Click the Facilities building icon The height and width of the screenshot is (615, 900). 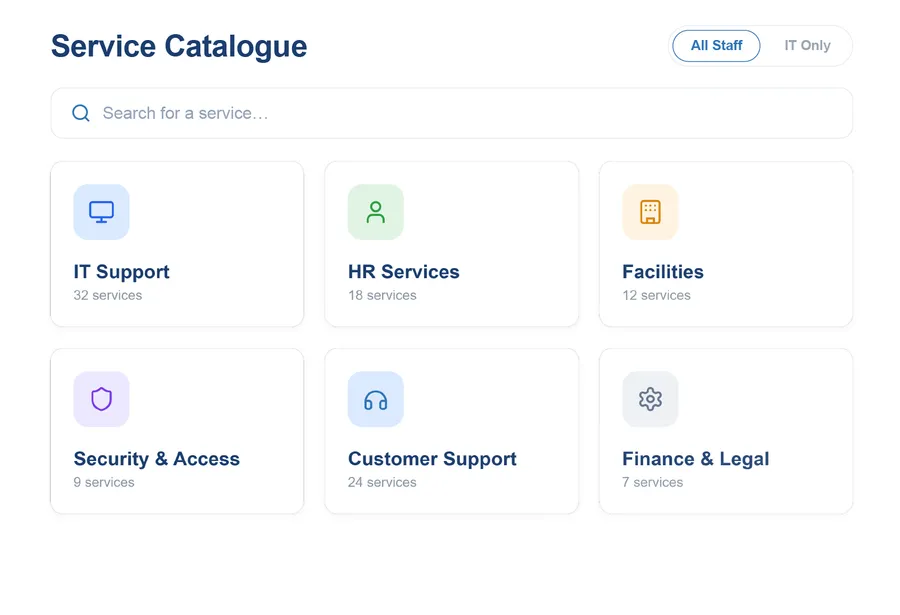[x=650, y=212]
